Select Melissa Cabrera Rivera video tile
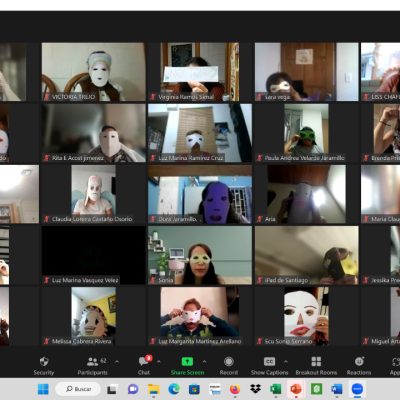The height and width of the screenshot is (400, 400). (94, 316)
